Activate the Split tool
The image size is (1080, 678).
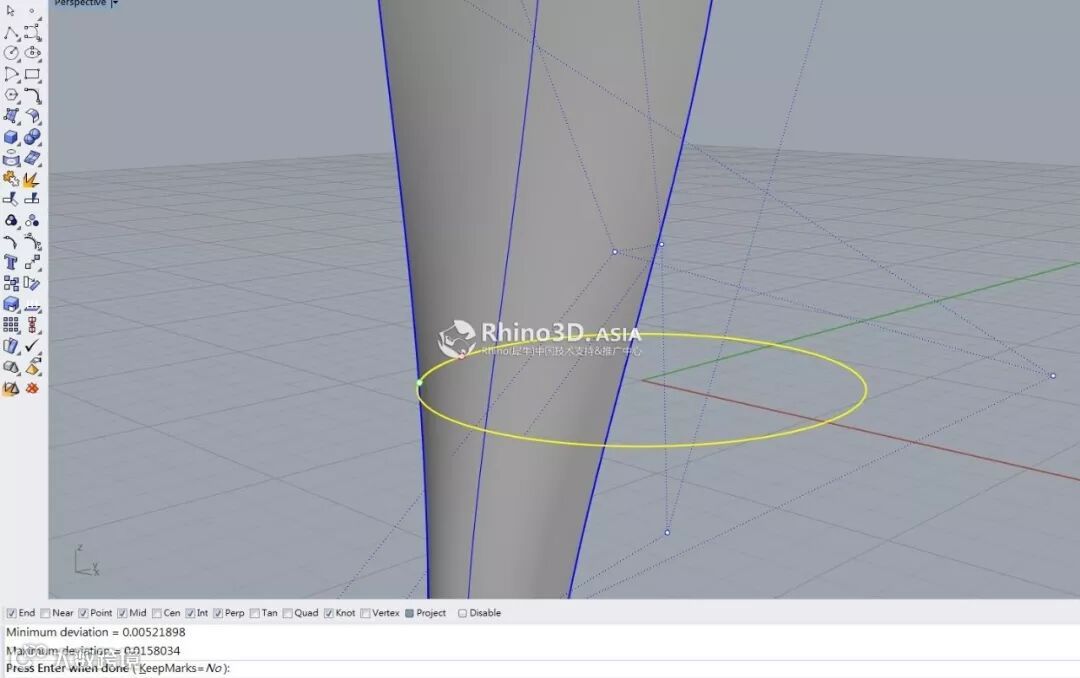(x=32, y=200)
